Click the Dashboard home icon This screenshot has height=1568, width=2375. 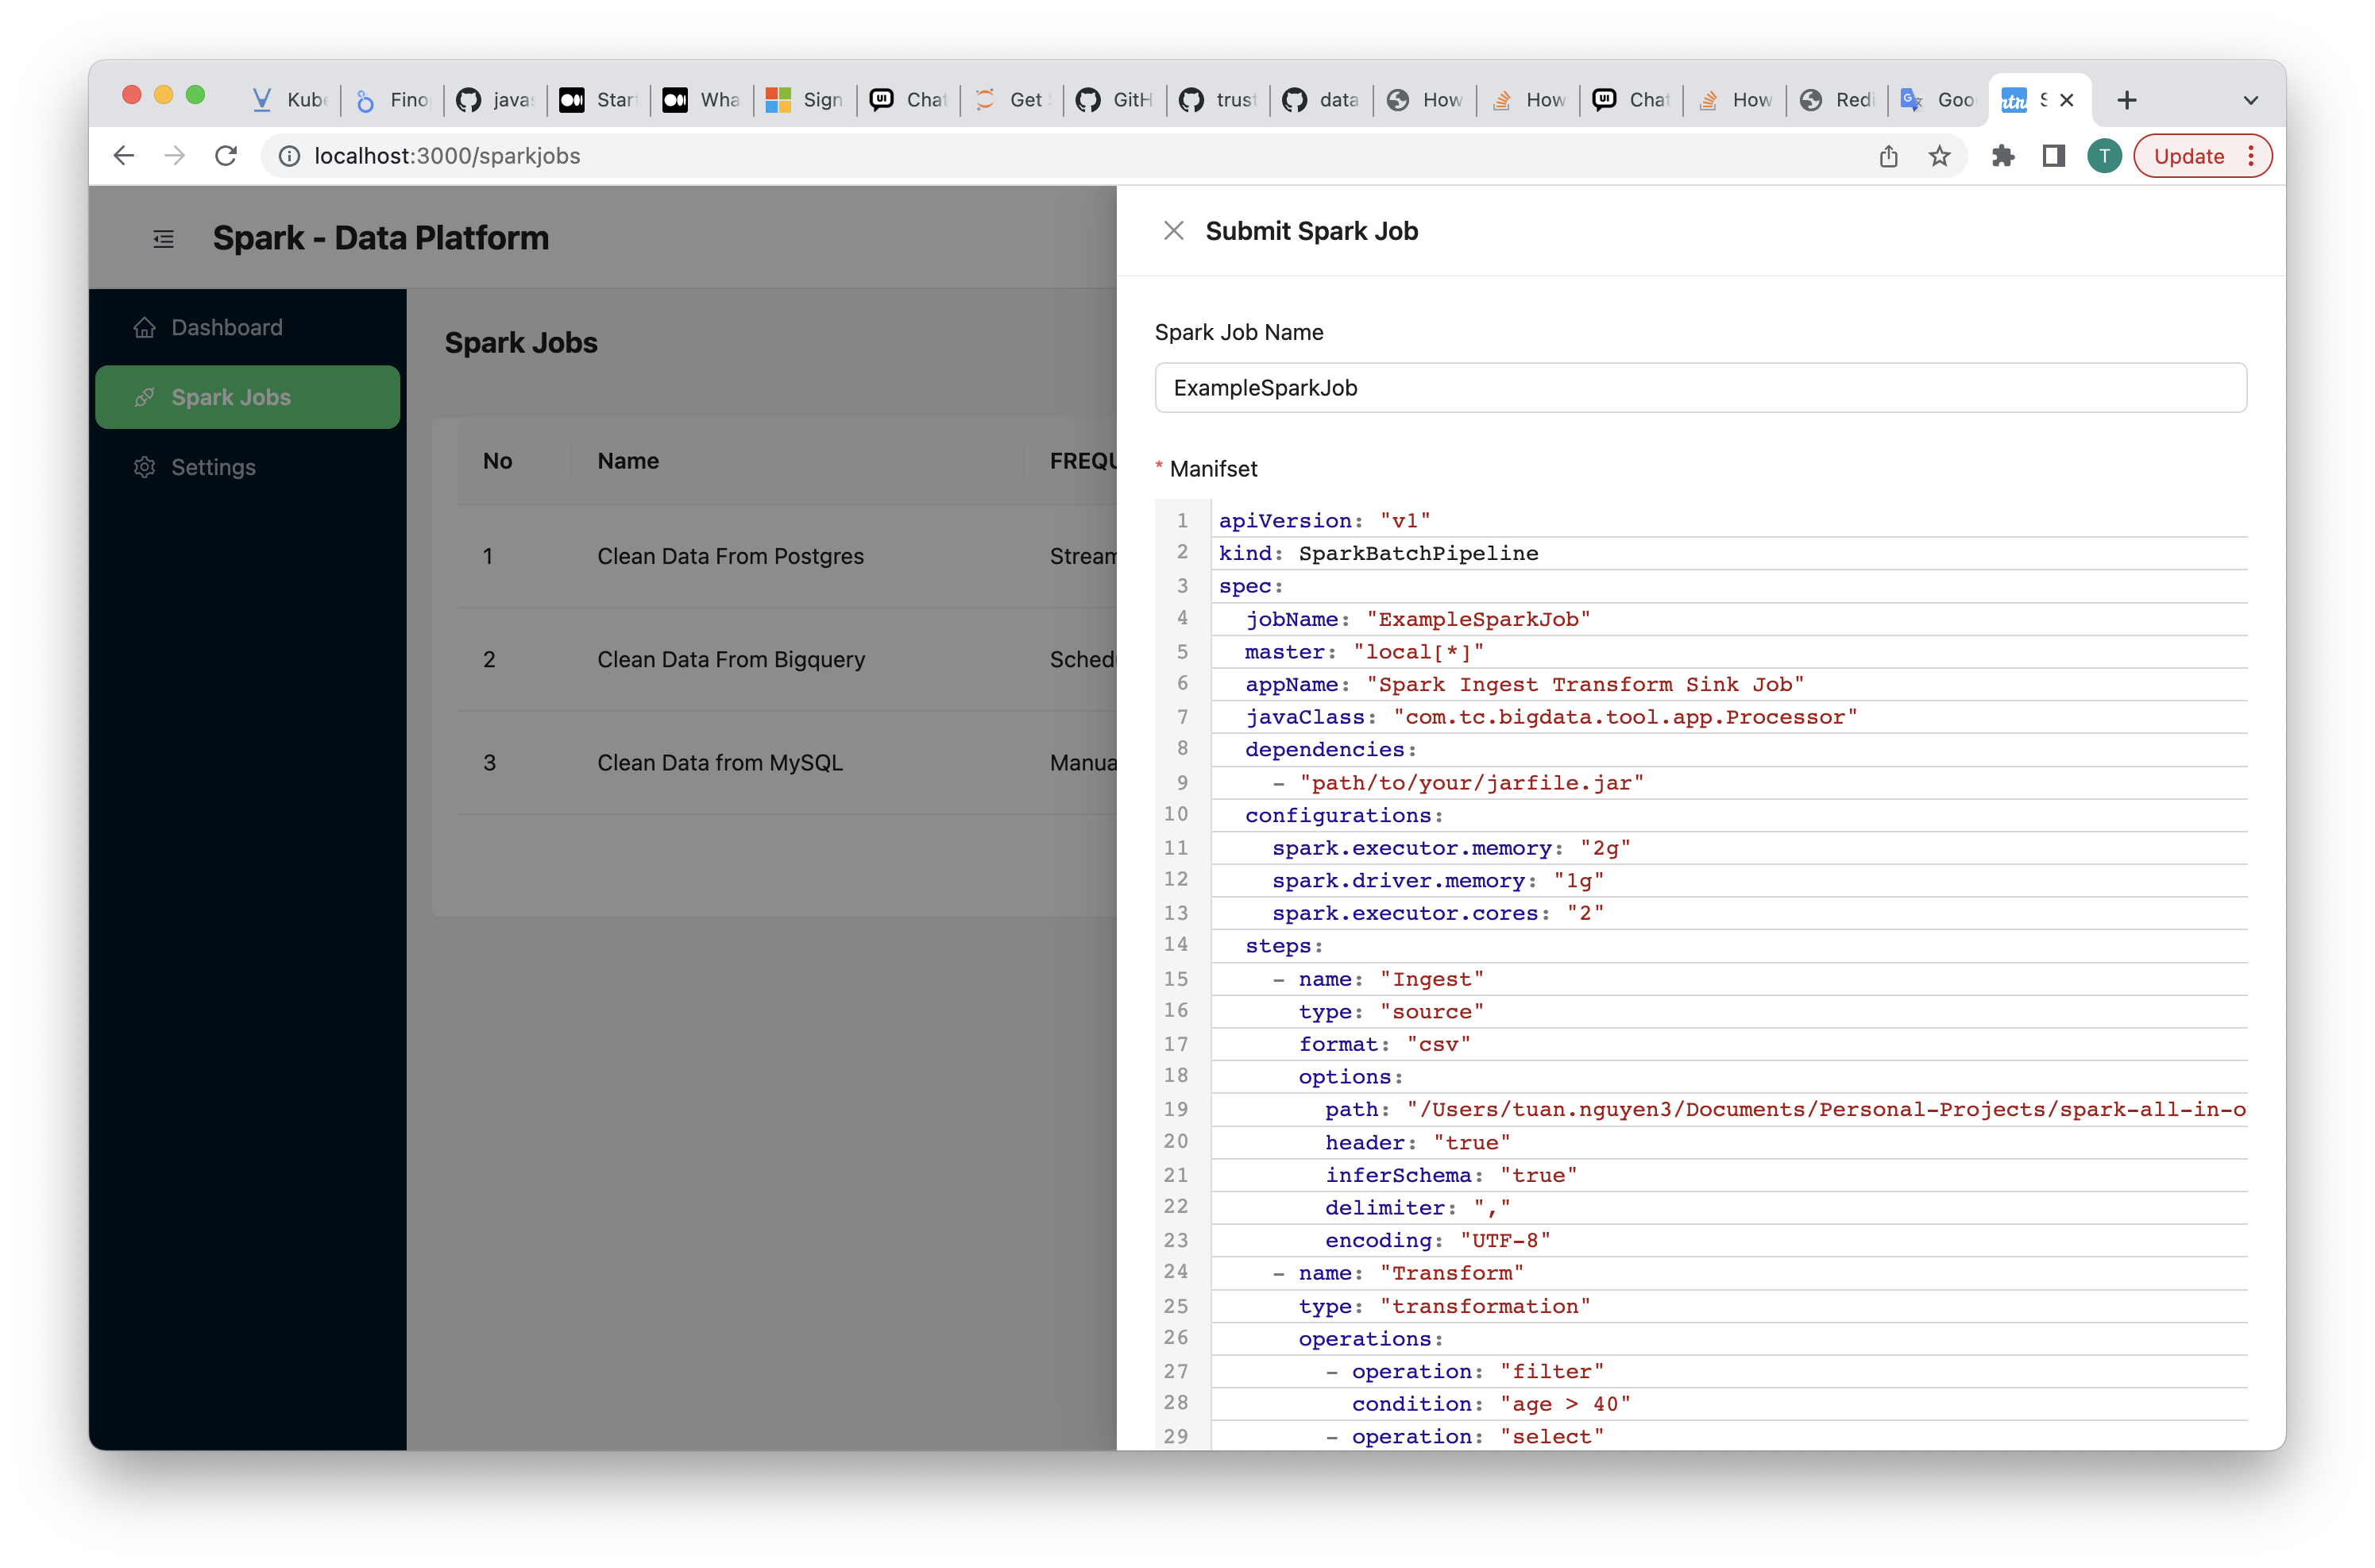145,327
